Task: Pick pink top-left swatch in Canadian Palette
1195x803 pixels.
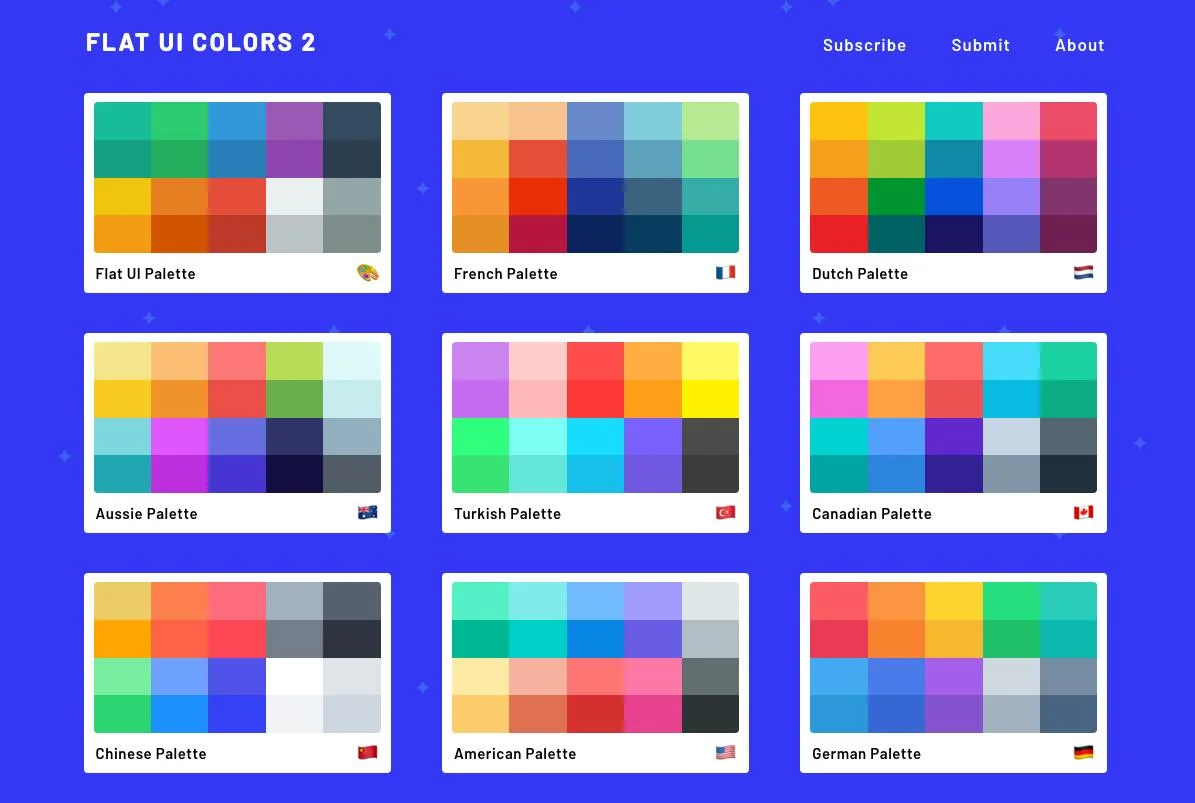Action: point(839,360)
